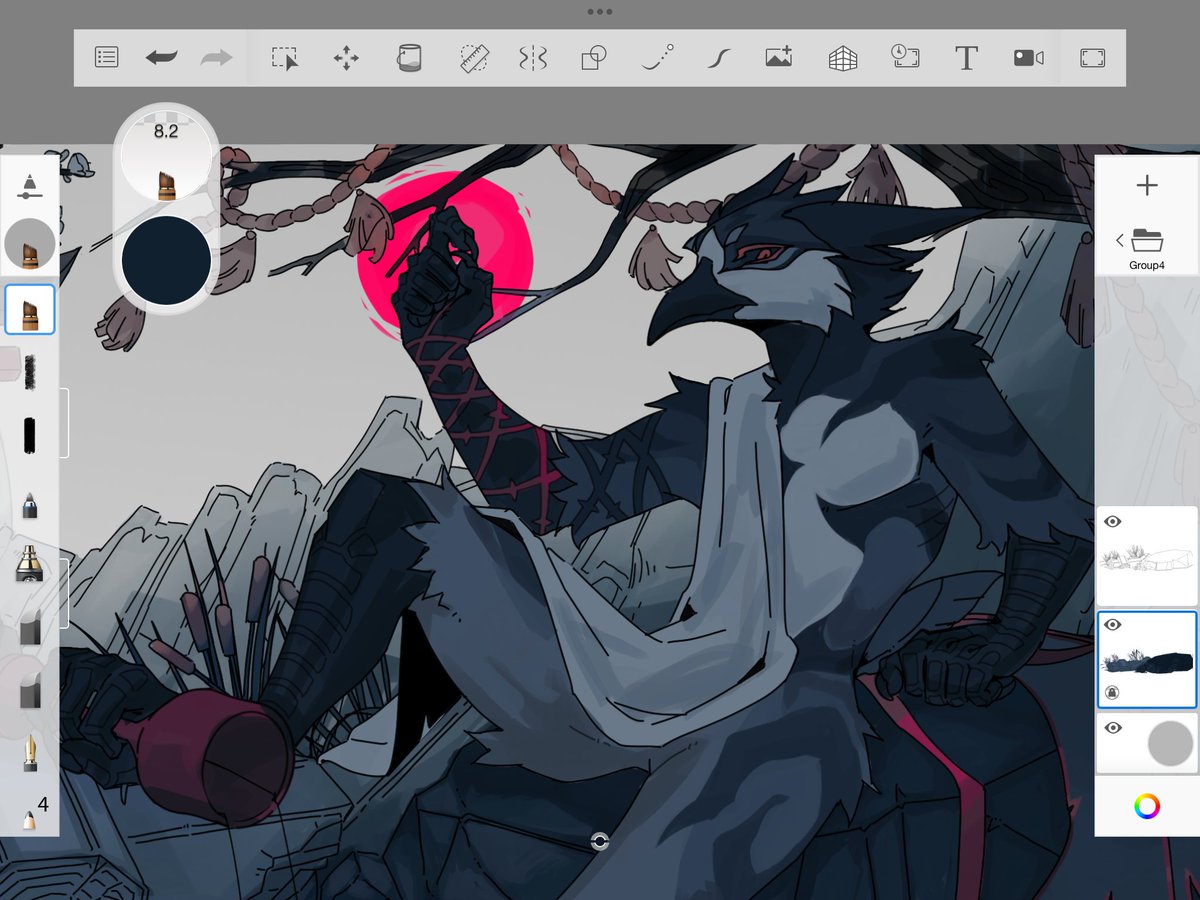Tap the circular UI toggle at canvas bottom
The width and height of the screenshot is (1200, 900).
[x=600, y=842]
